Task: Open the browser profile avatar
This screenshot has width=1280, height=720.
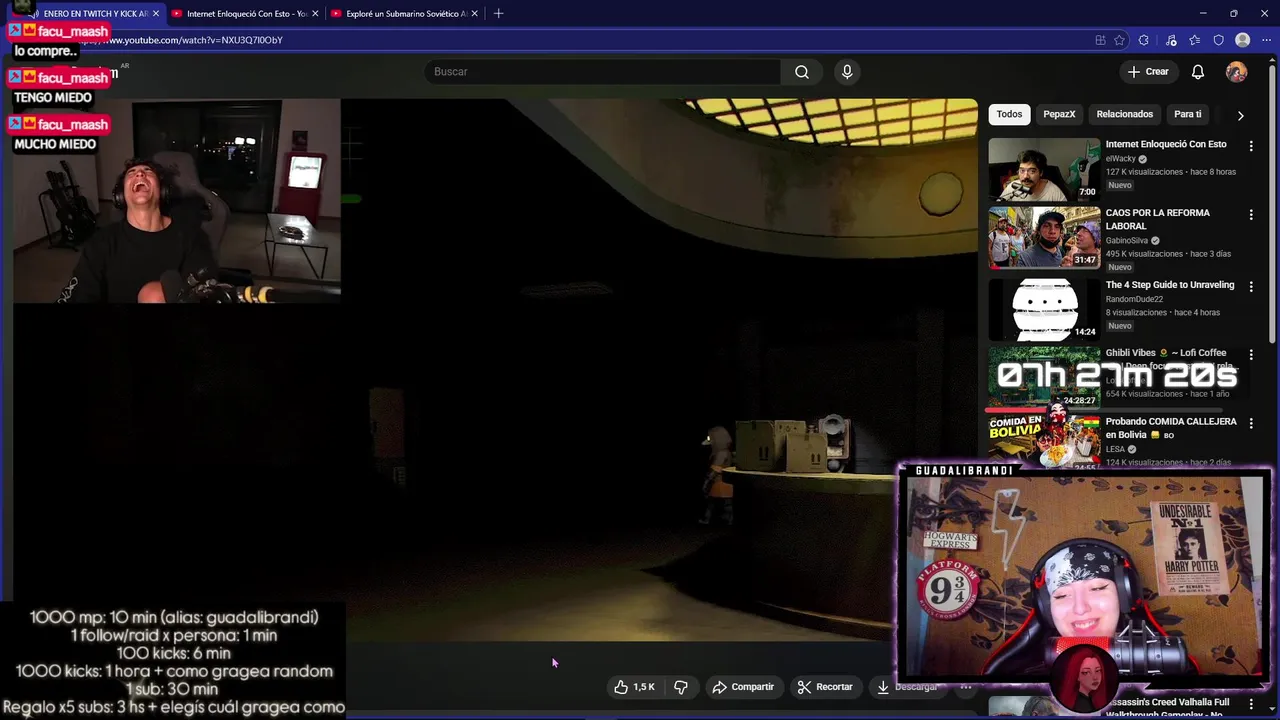Action: 1243,40
